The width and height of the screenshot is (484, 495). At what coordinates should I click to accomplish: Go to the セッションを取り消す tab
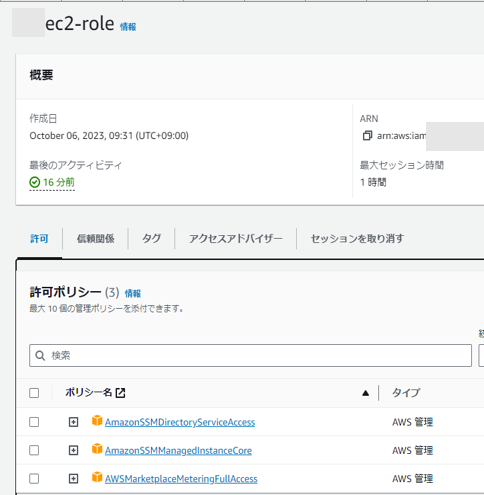357,239
